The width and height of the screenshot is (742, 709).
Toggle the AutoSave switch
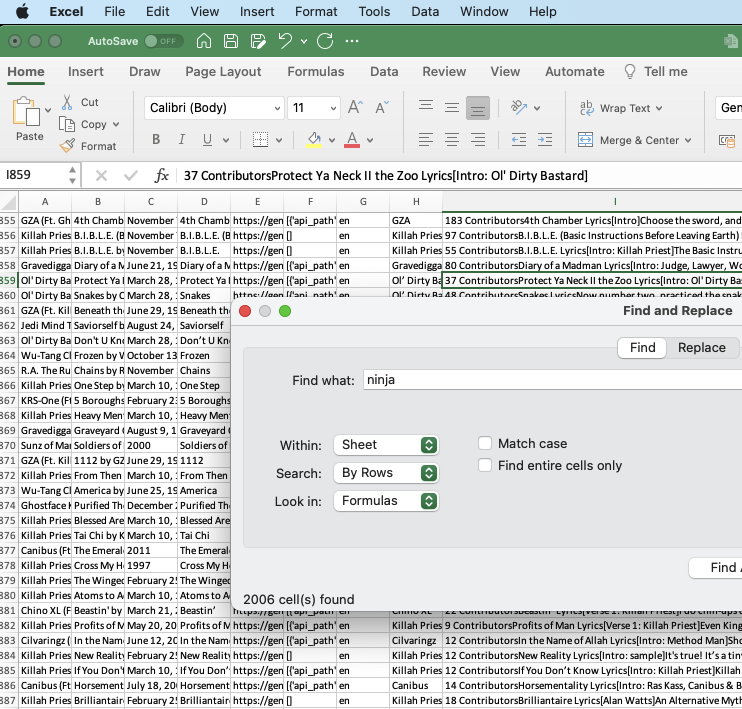(x=163, y=41)
